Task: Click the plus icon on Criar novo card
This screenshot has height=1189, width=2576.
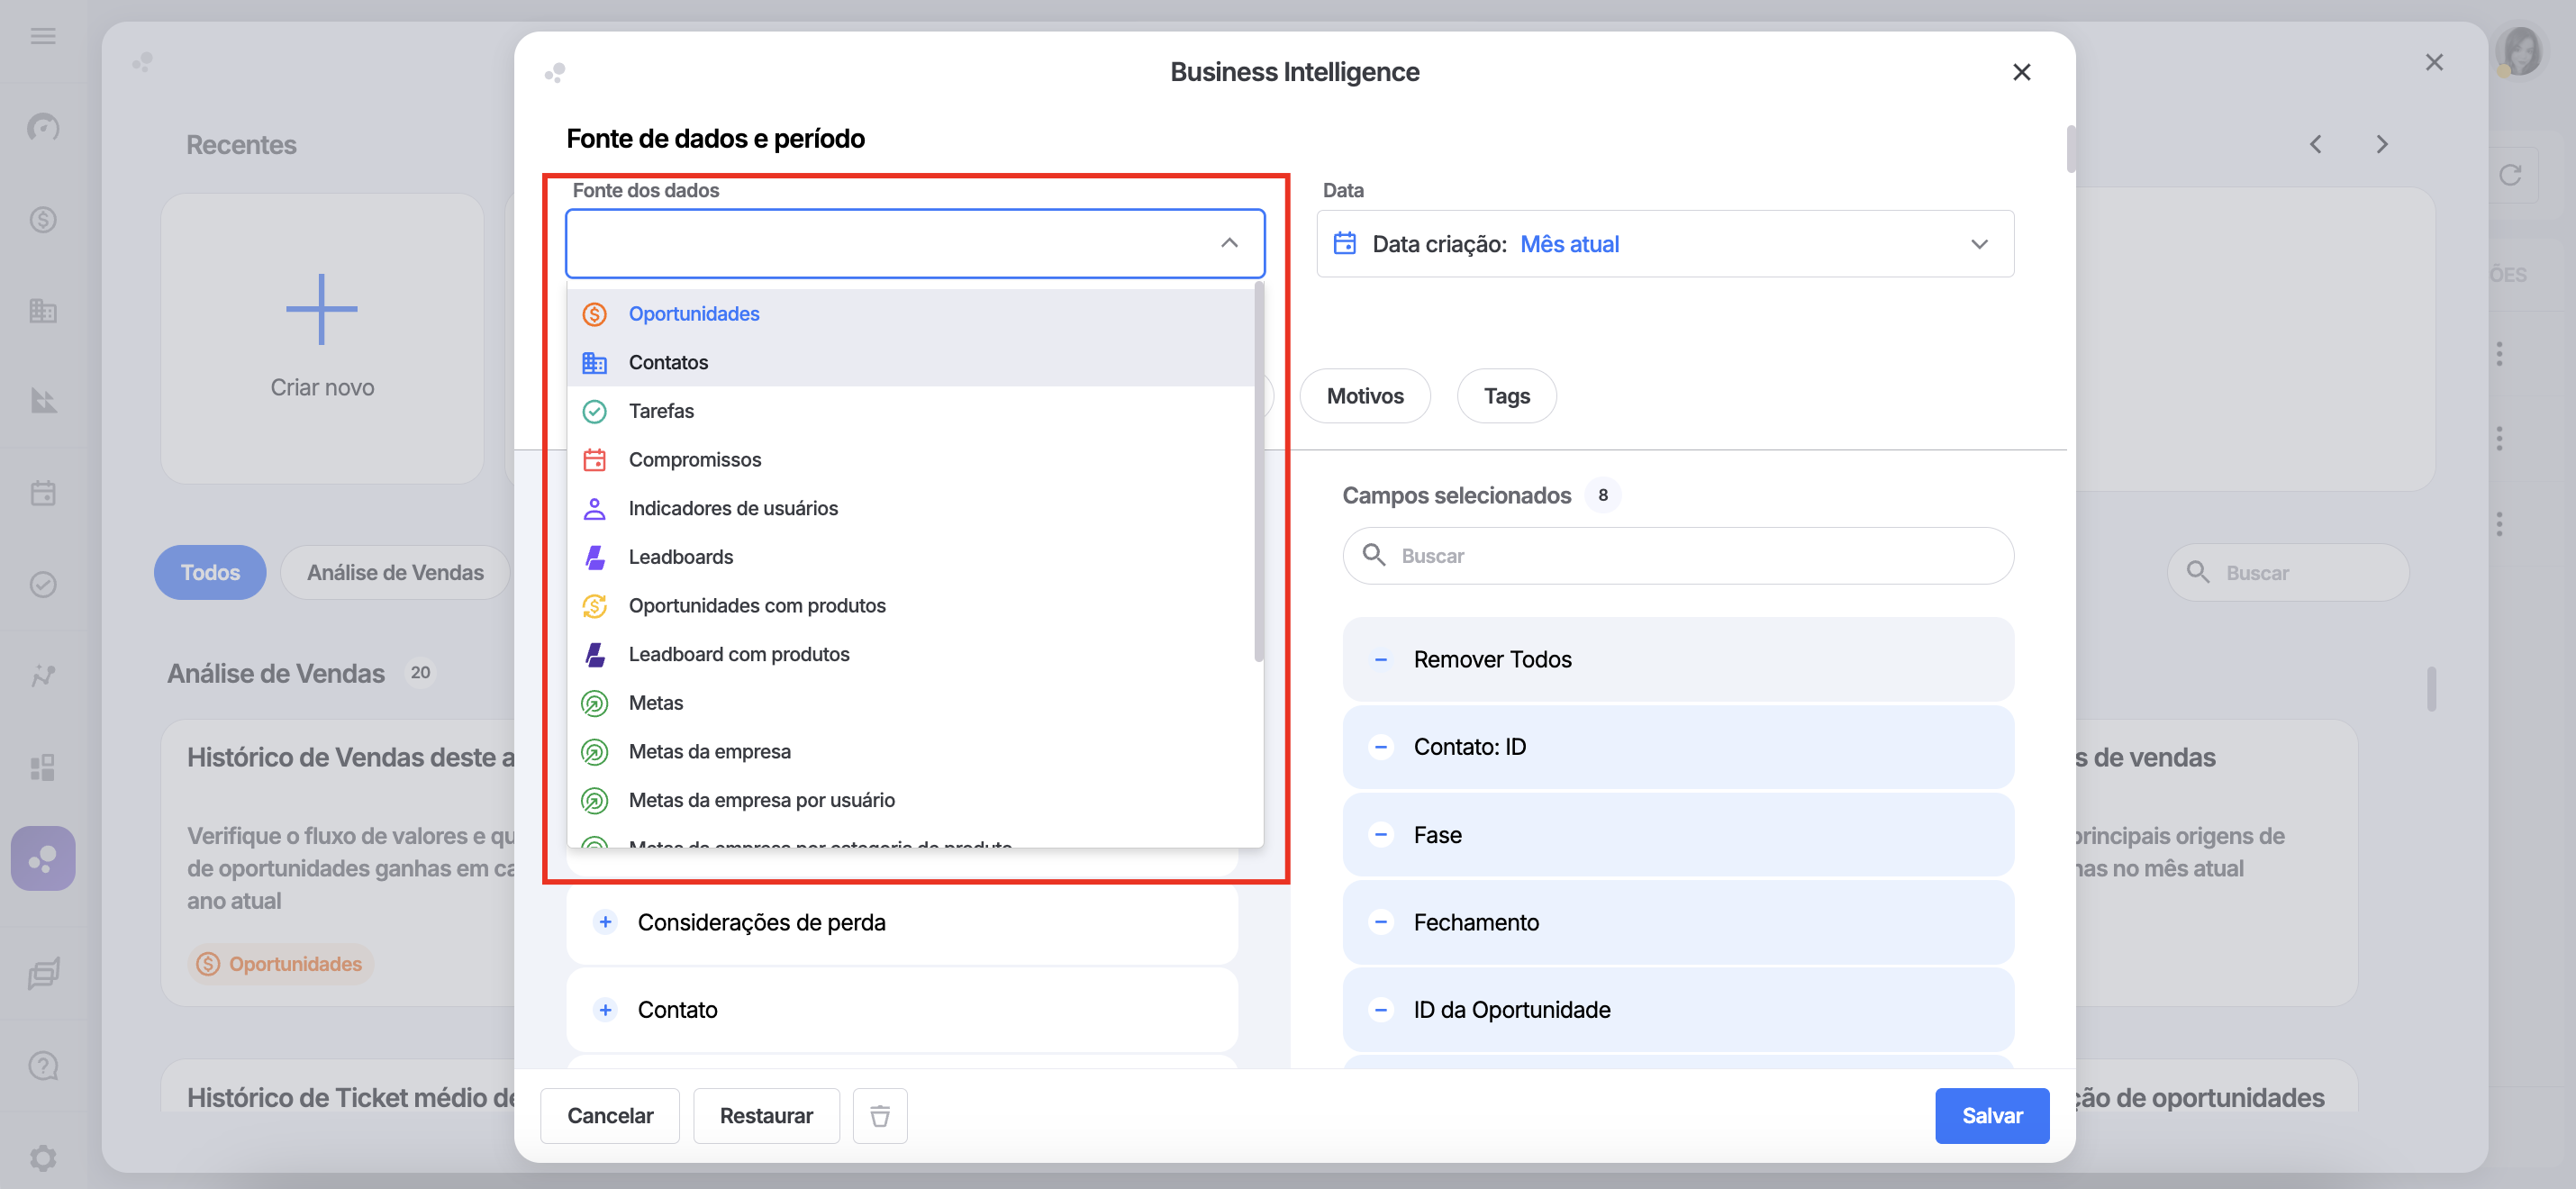Action: pos(321,309)
